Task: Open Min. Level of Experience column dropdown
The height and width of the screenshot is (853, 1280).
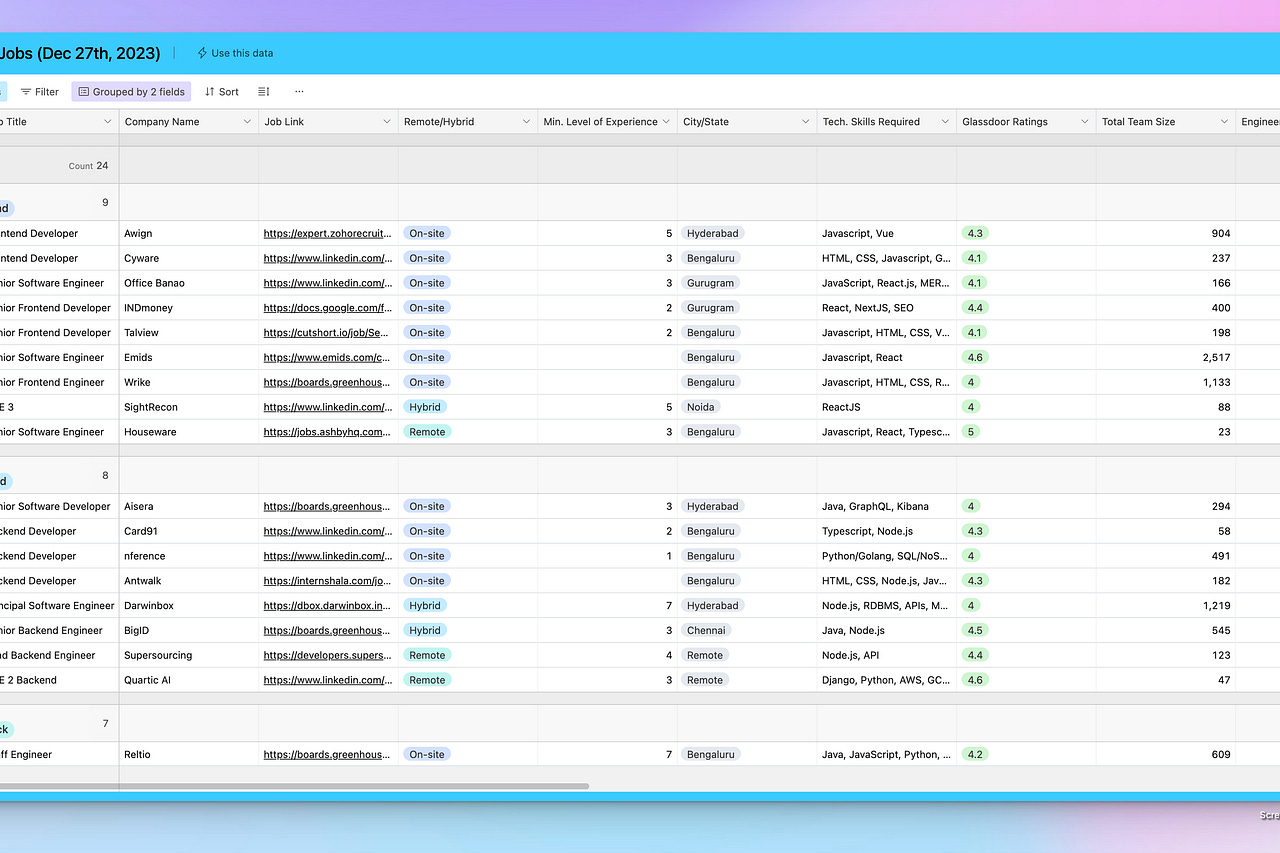Action: (x=666, y=122)
